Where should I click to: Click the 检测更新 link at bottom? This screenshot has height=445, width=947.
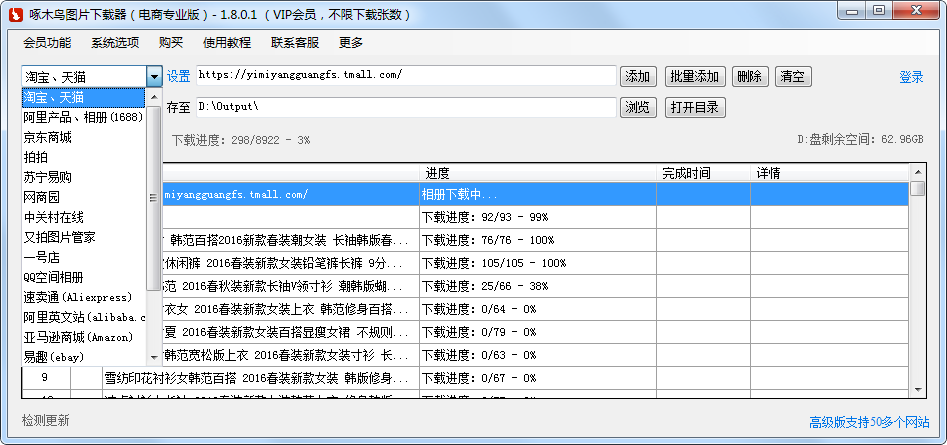coord(46,420)
